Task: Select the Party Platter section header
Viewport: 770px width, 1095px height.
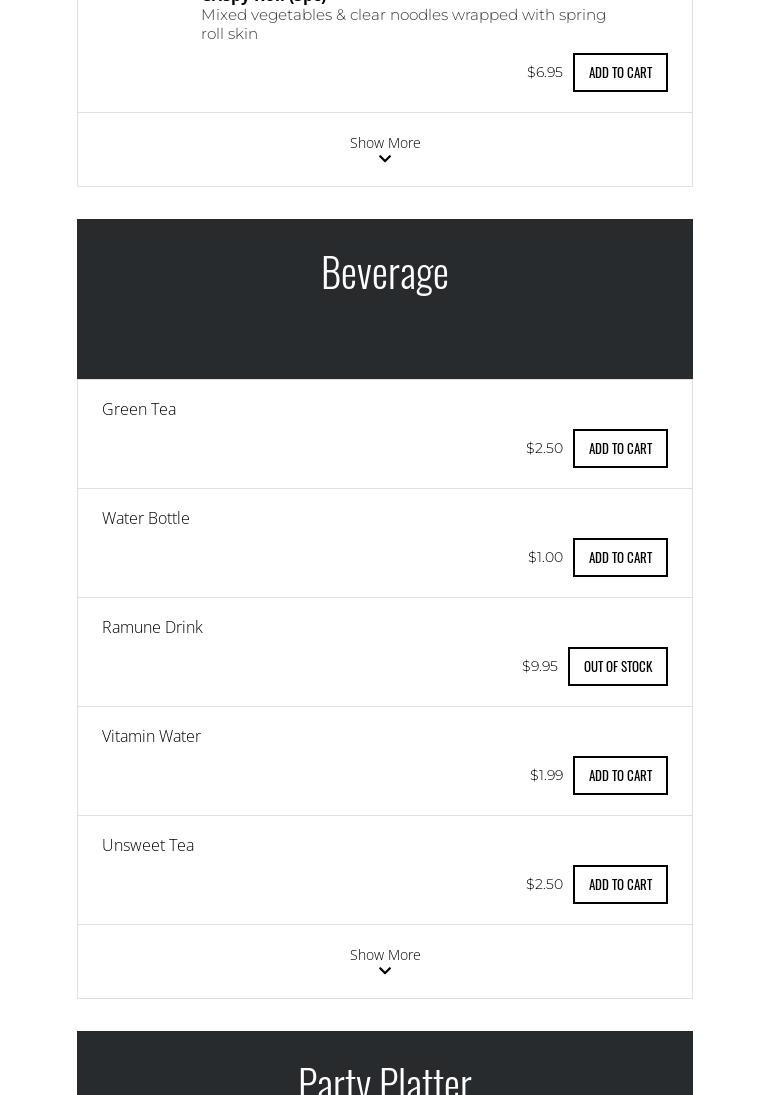Action: tap(385, 1063)
